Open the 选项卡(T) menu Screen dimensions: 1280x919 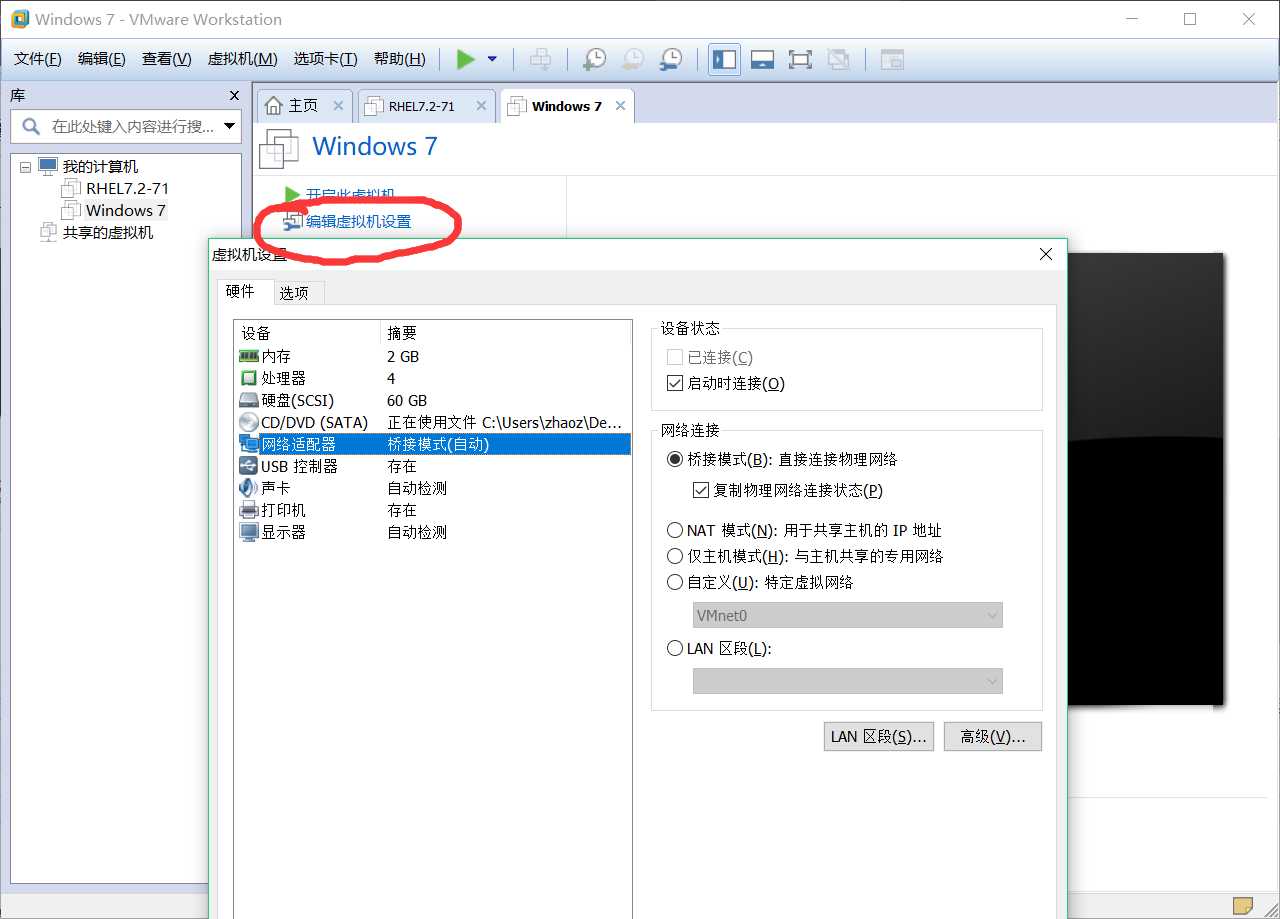click(325, 59)
